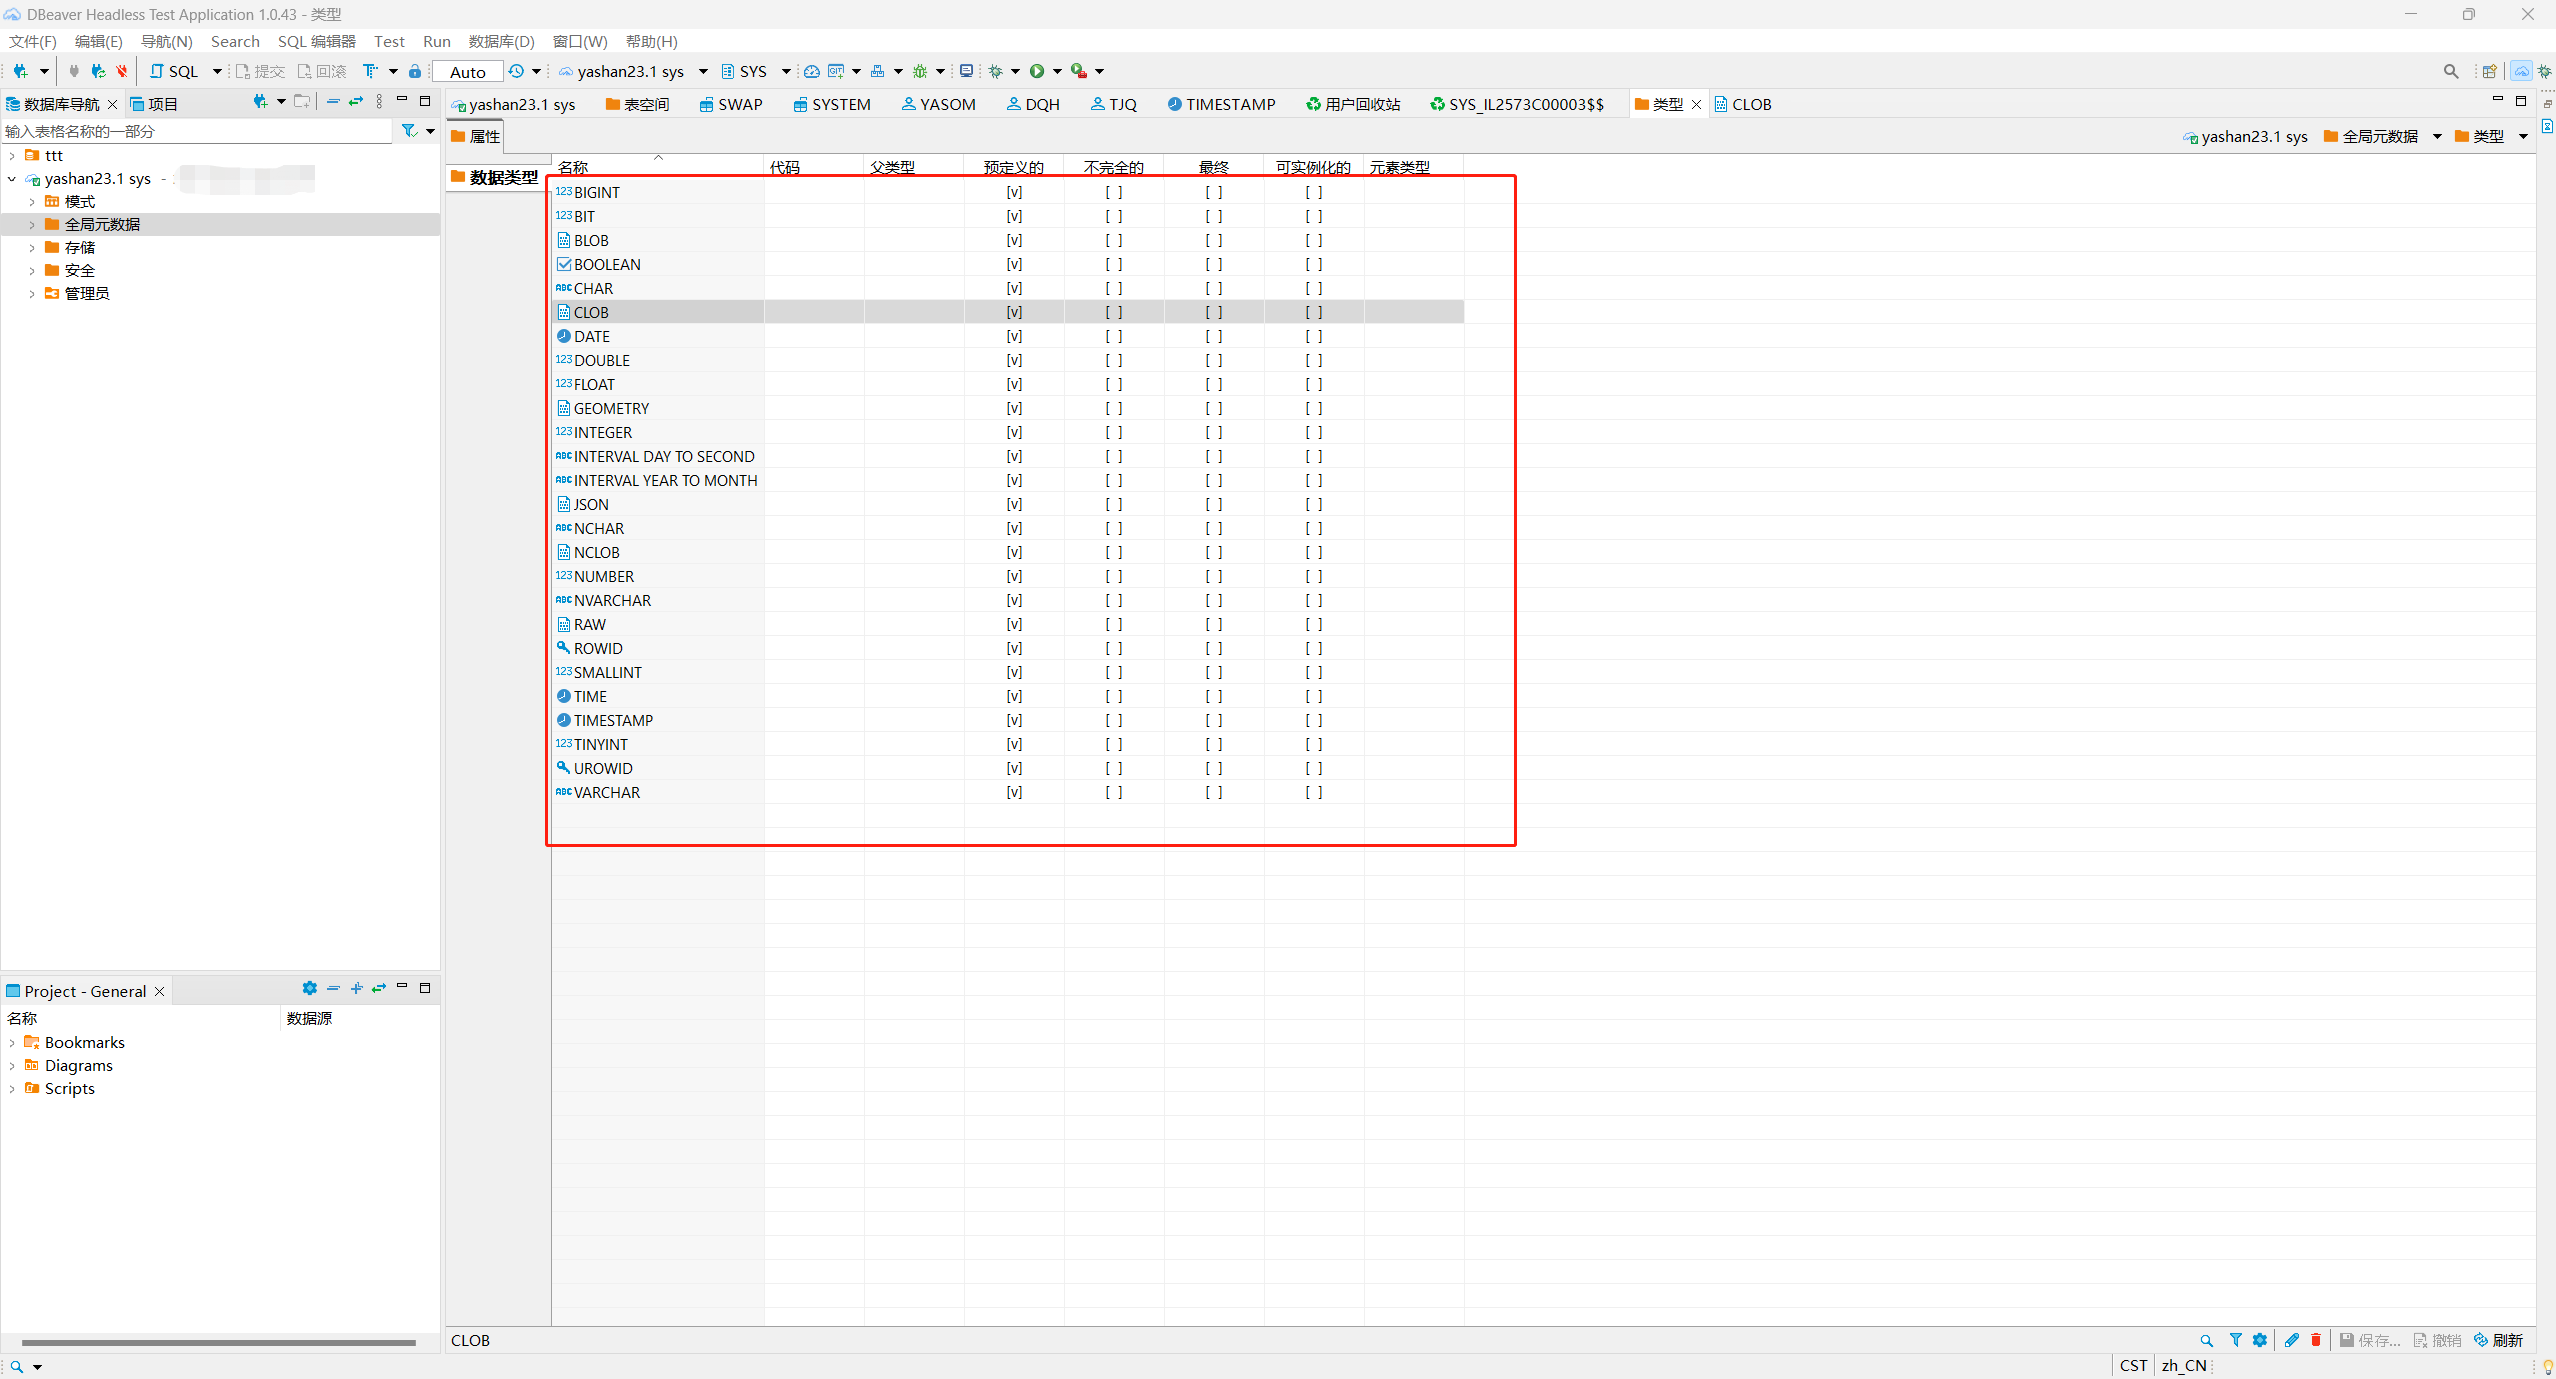Open the SQL 编辑器 menu
2556x1379 pixels.
click(317, 41)
